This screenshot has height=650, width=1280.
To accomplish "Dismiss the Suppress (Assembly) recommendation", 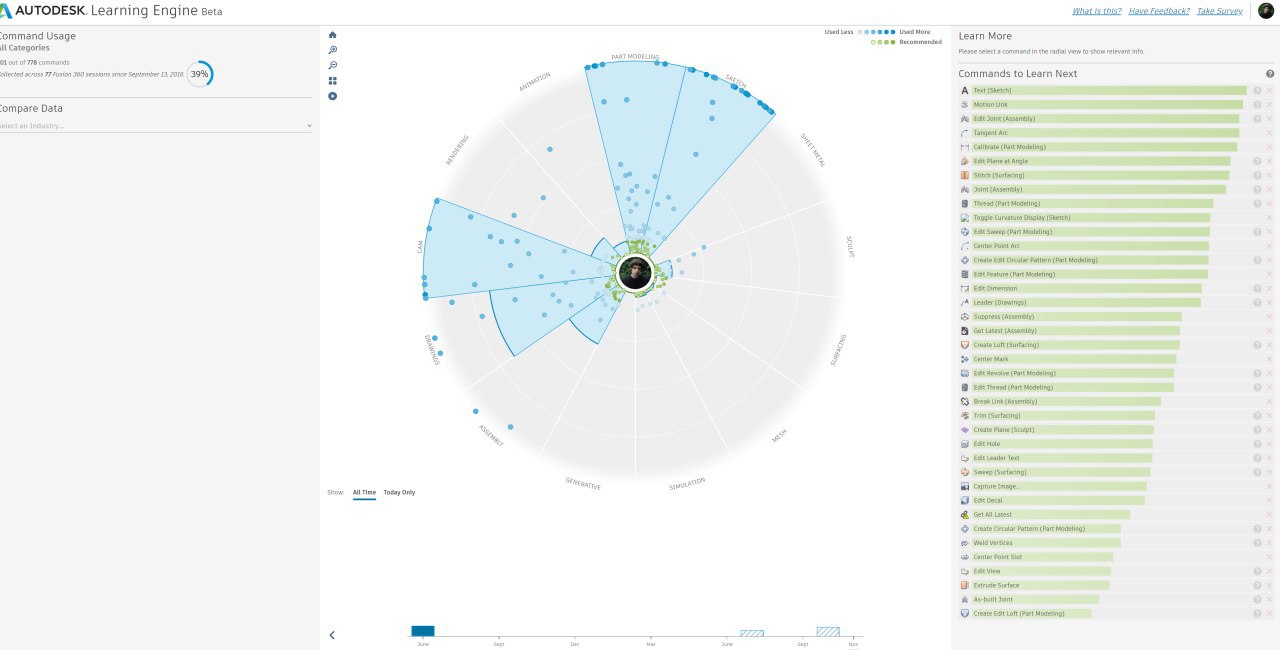I will [x=1270, y=317].
